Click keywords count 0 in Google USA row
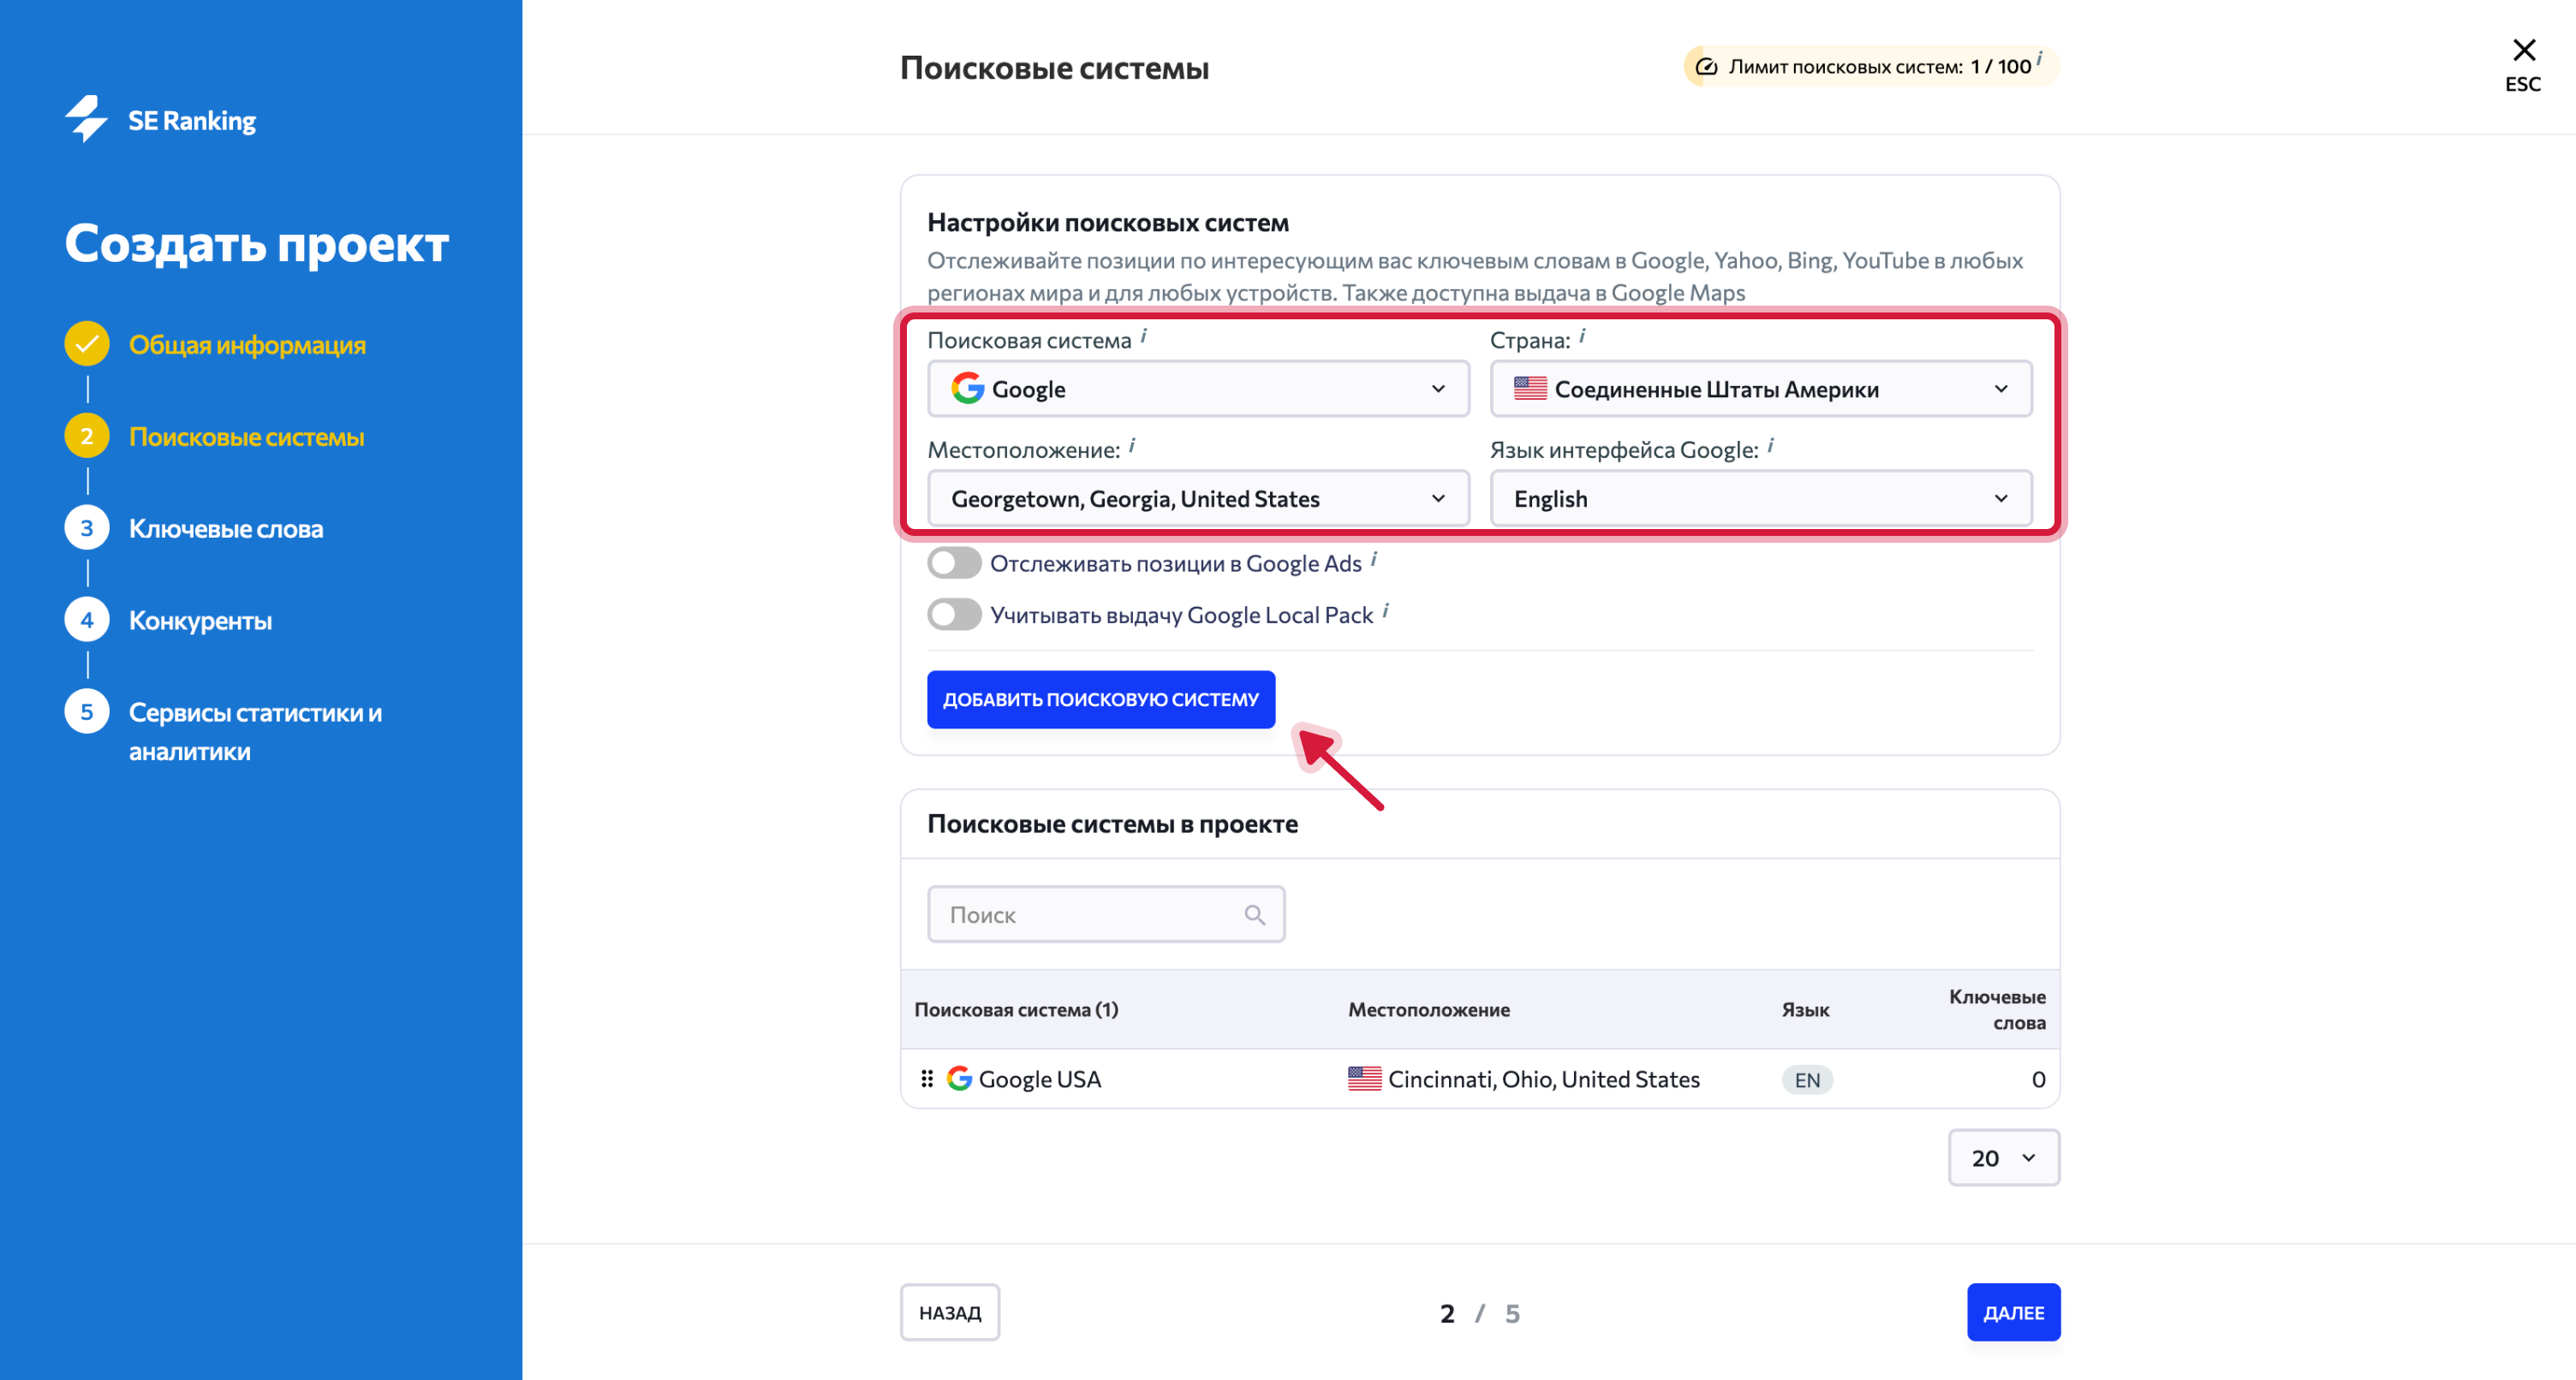This screenshot has height=1380, width=2576. 2038,1079
